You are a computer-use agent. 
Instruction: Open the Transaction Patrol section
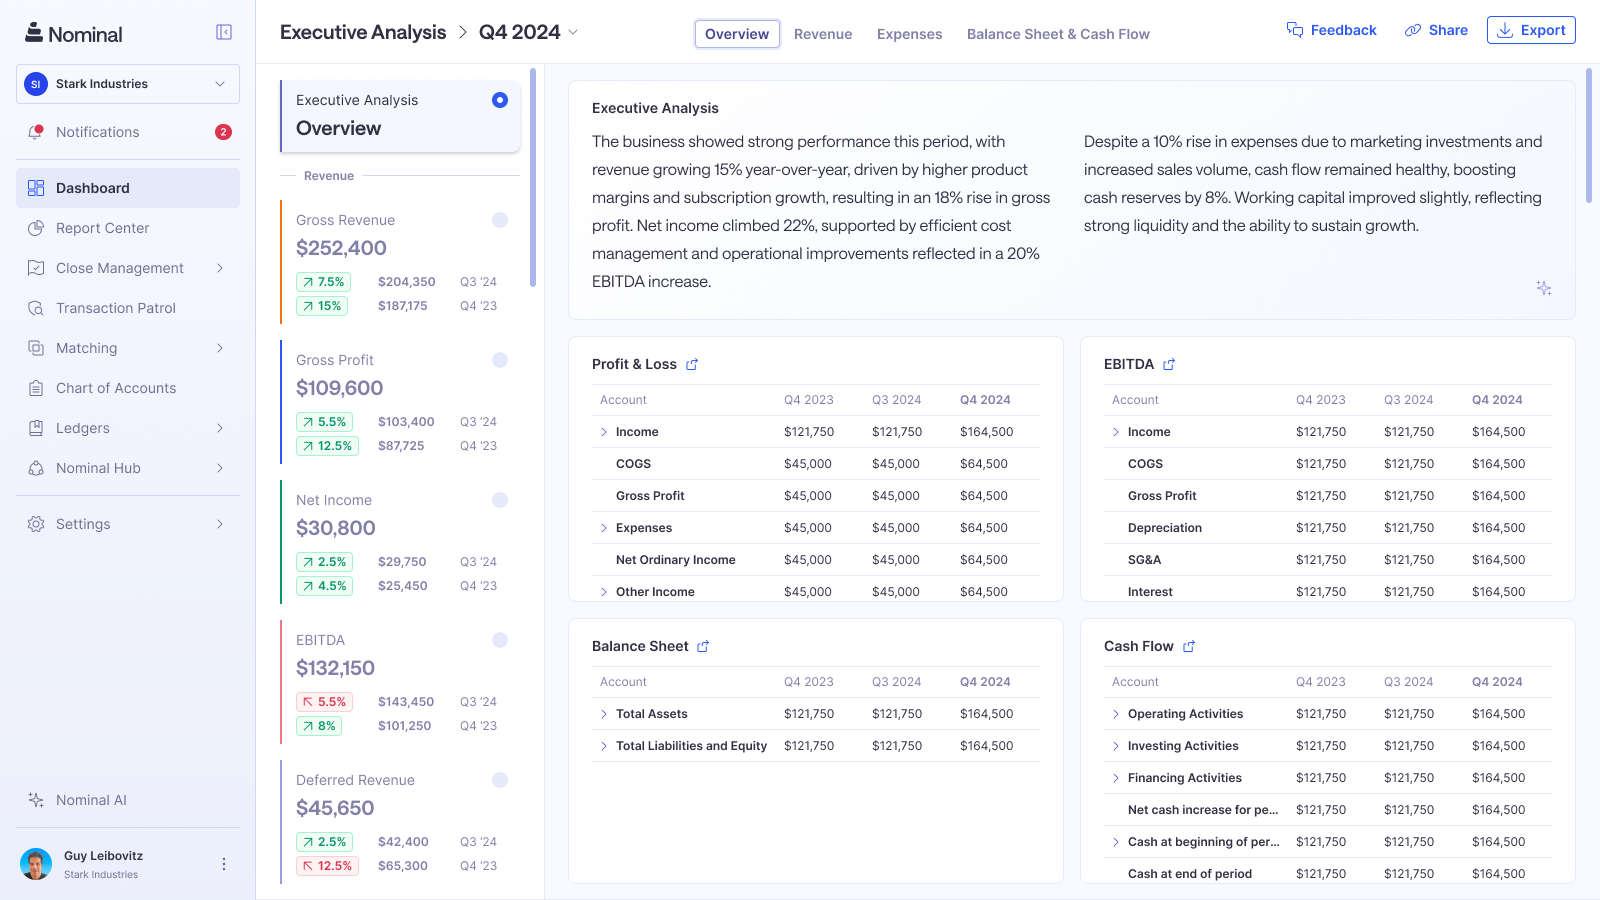click(115, 307)
